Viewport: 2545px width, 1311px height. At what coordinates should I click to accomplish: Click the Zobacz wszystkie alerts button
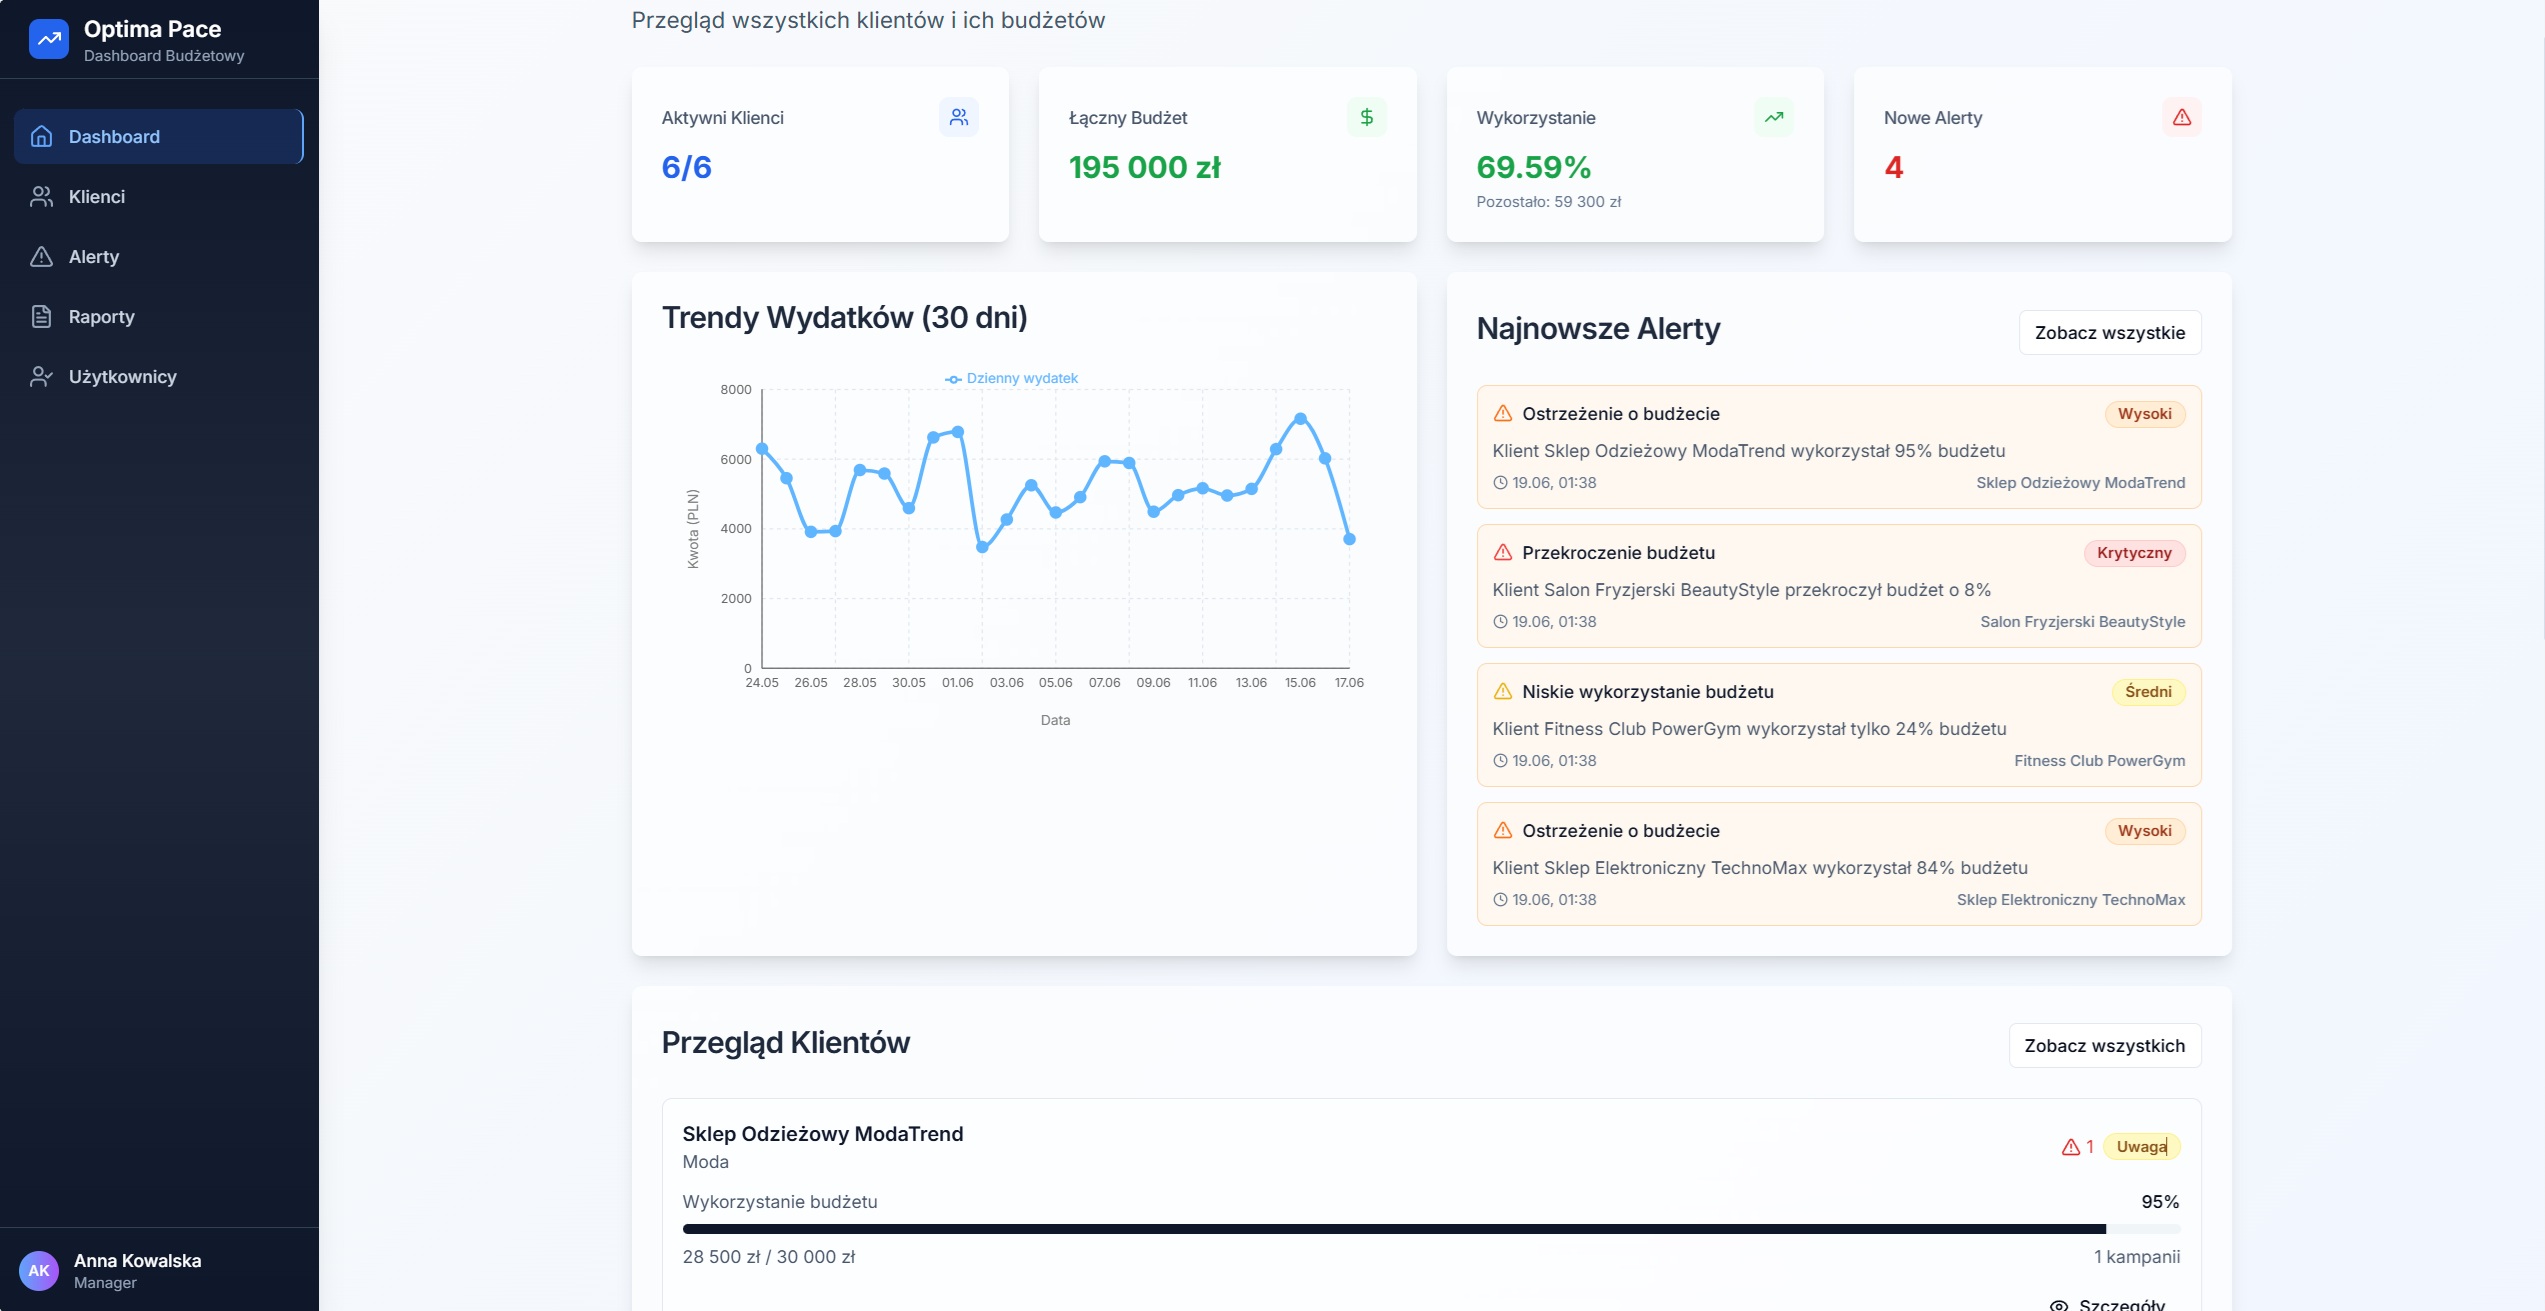2109,333
